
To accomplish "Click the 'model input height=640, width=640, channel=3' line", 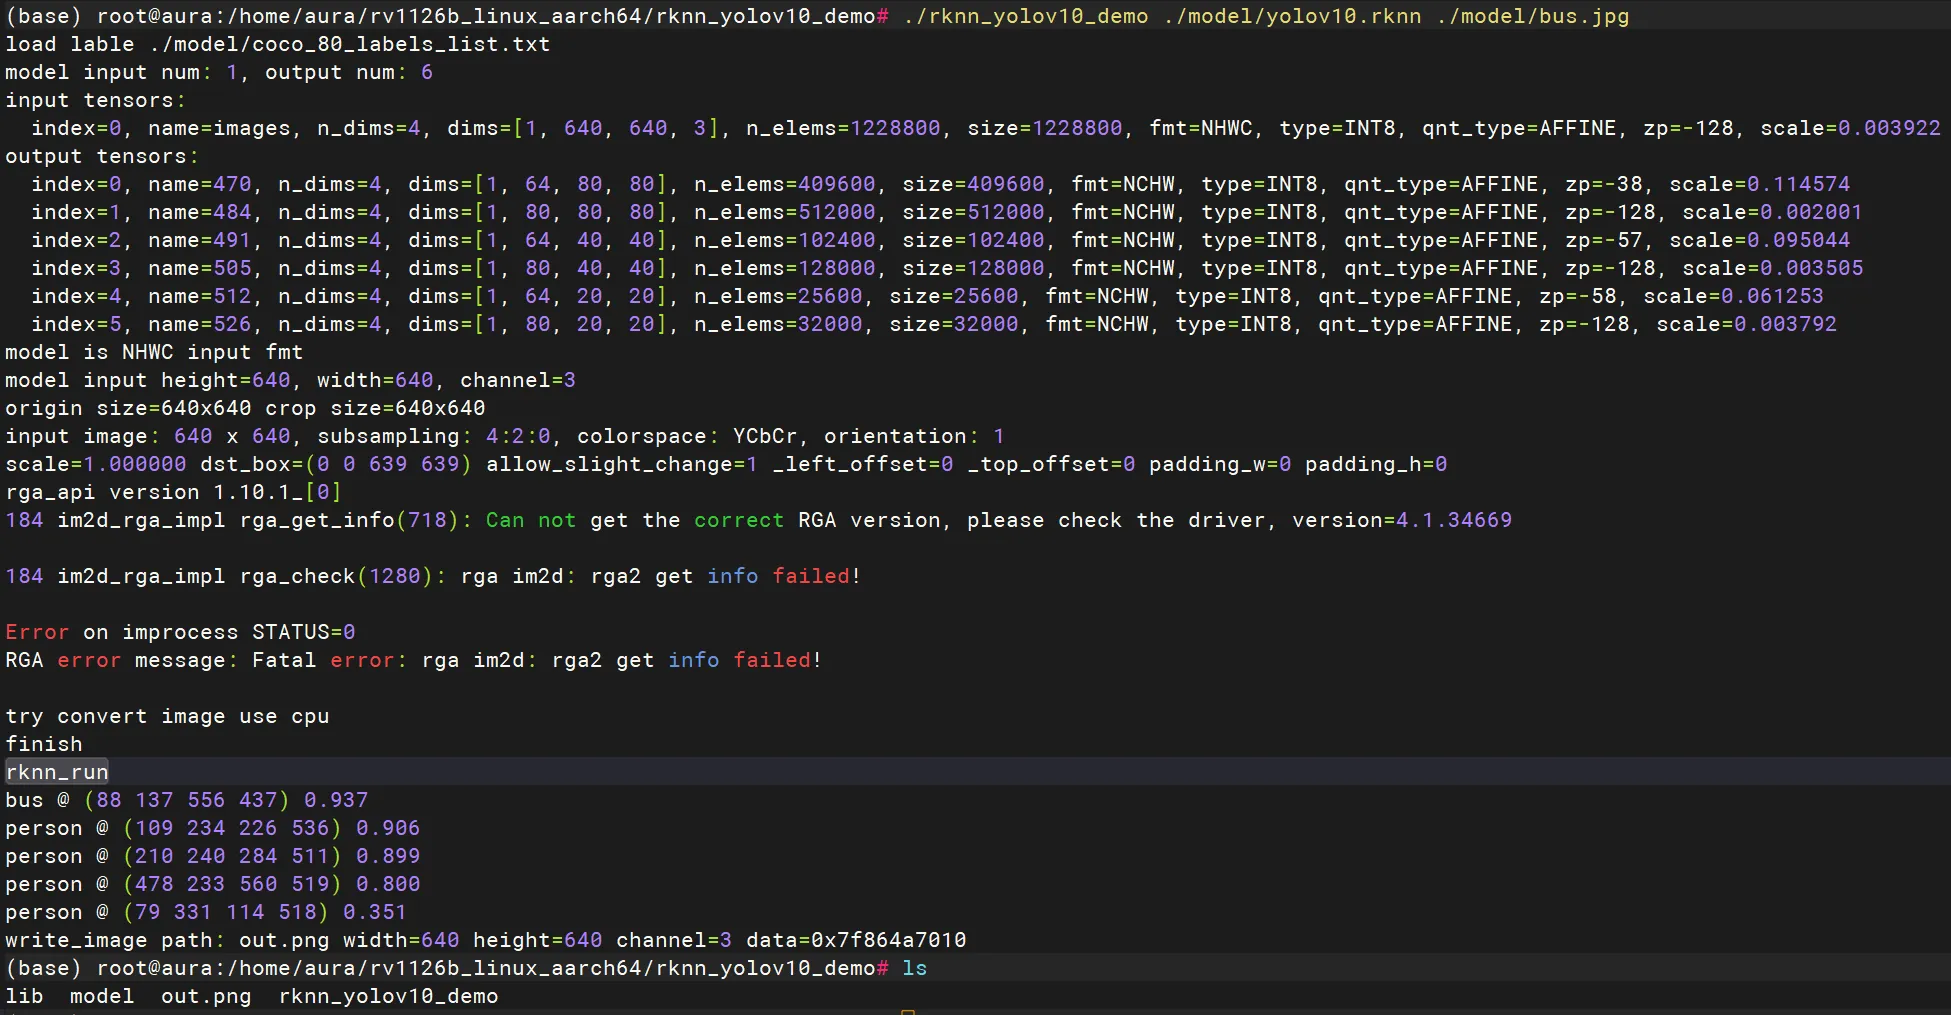I will point(291,380).
